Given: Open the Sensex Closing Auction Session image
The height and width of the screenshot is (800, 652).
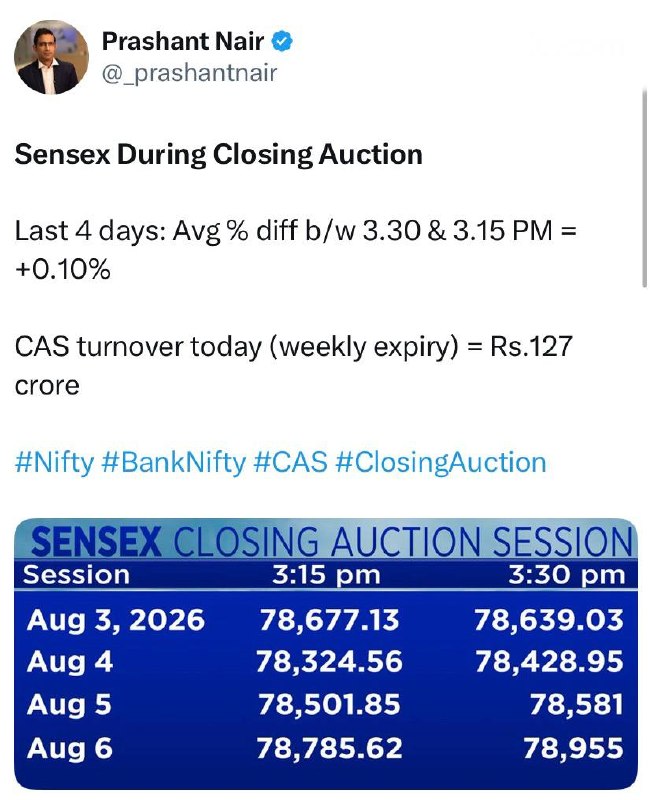Looking at the screenshot, I should [326, 654].
